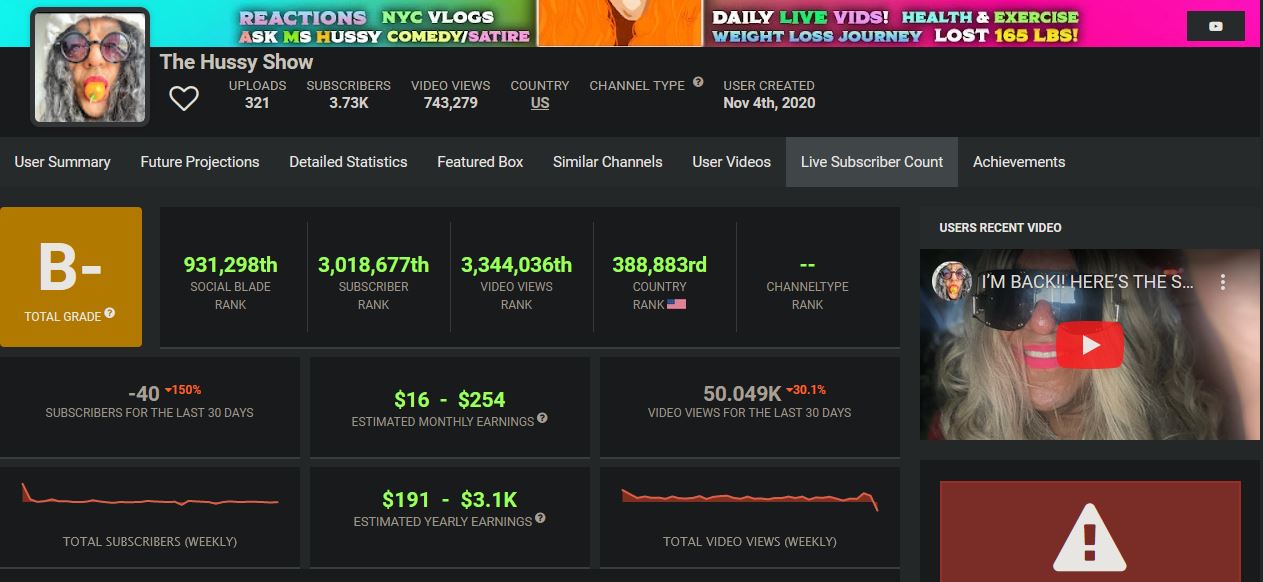Click the Users Recent Video heading

tap(1000, 228)
